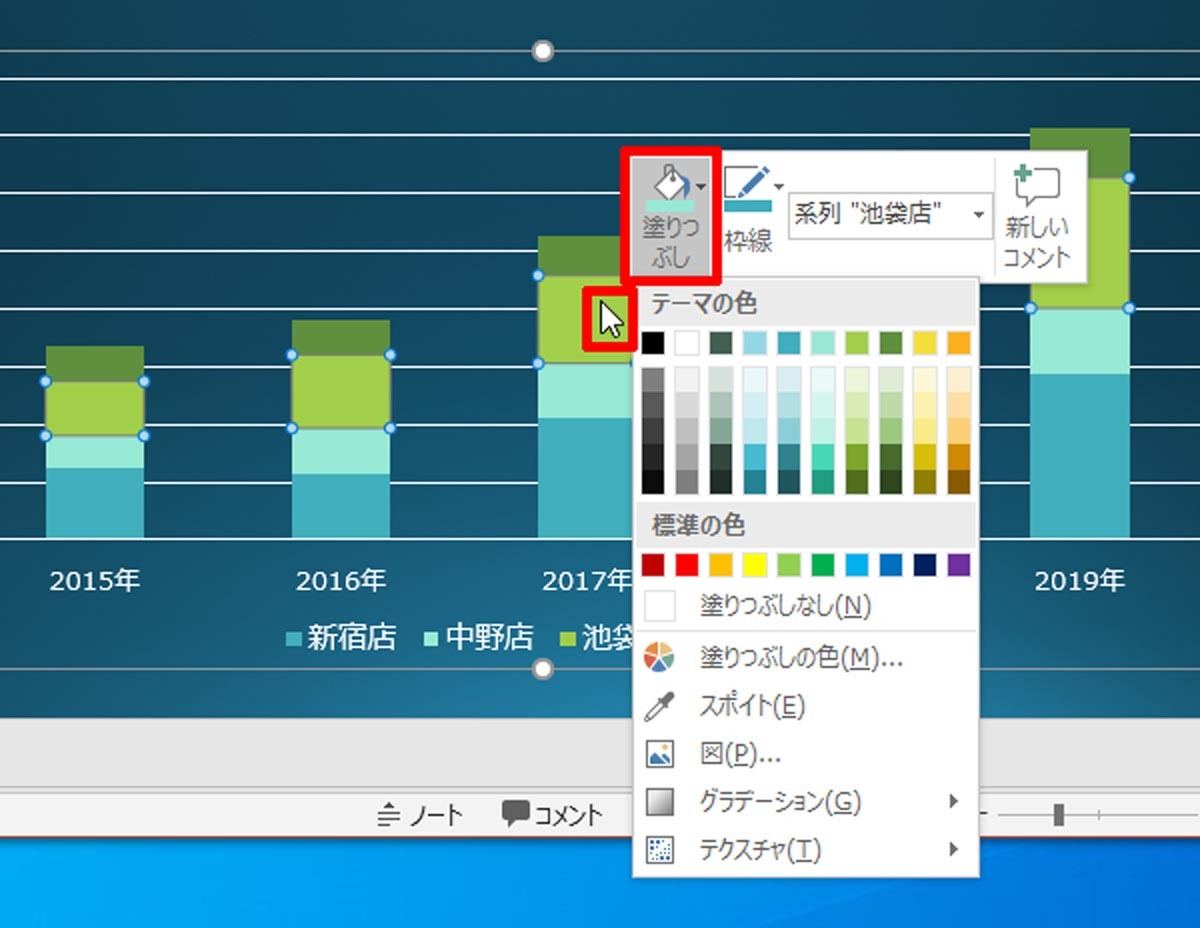Viewport: 1200px width, 928px height.
Task: Expand the グラデーション(G) submenu
Action: pos(806,801)
